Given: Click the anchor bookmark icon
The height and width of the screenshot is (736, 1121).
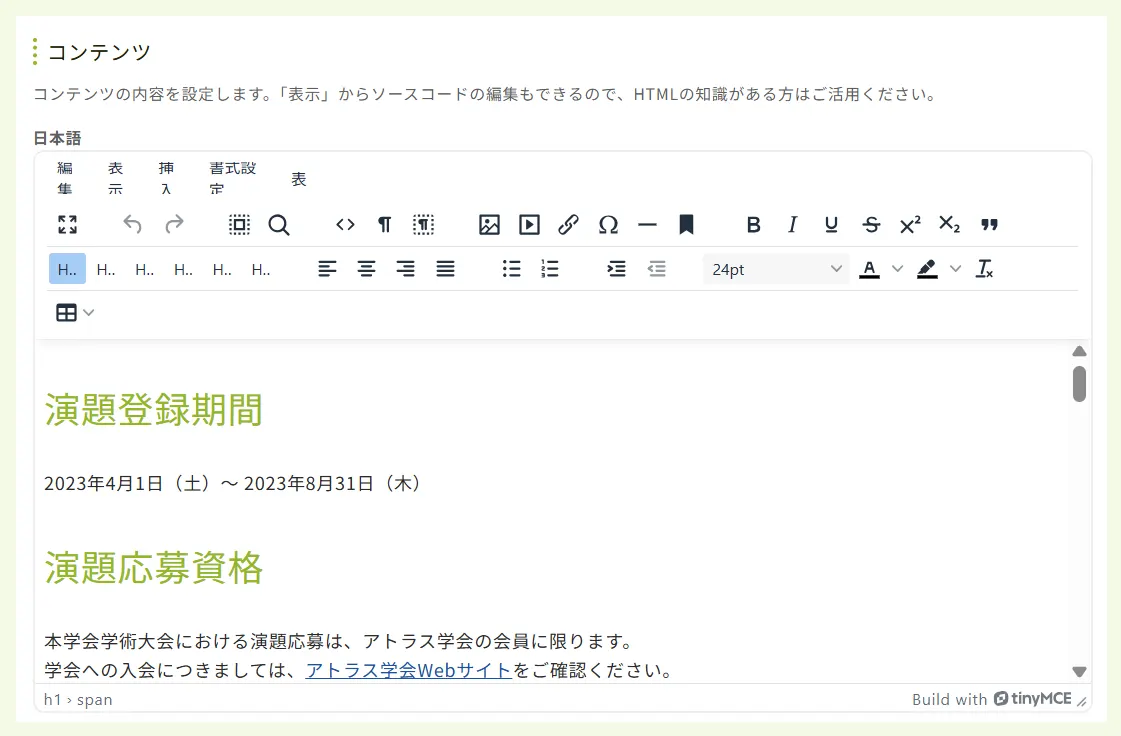Looking at the screenshot, I should [x=686, y=225].
